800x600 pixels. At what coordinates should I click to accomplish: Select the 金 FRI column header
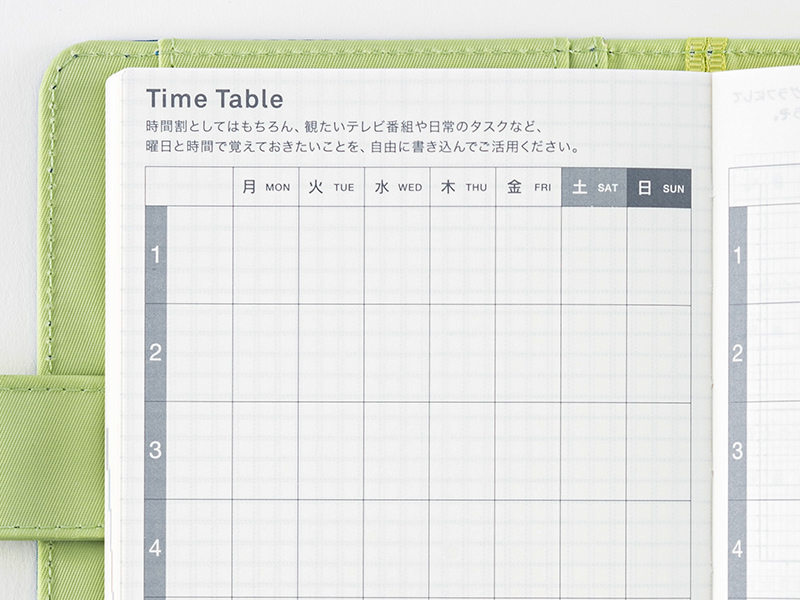pyautogui.click(x=528, y=187)
